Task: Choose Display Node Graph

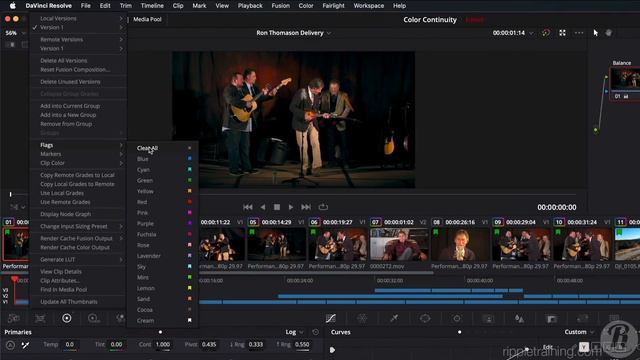Action: point(78,214)
